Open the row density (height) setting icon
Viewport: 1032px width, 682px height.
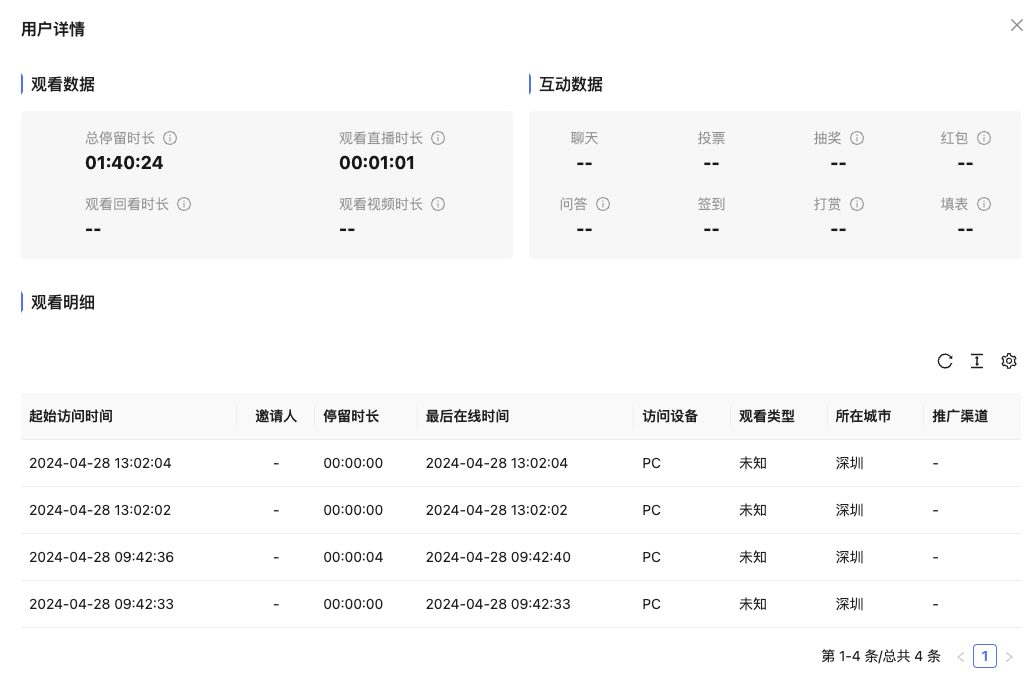977,361
